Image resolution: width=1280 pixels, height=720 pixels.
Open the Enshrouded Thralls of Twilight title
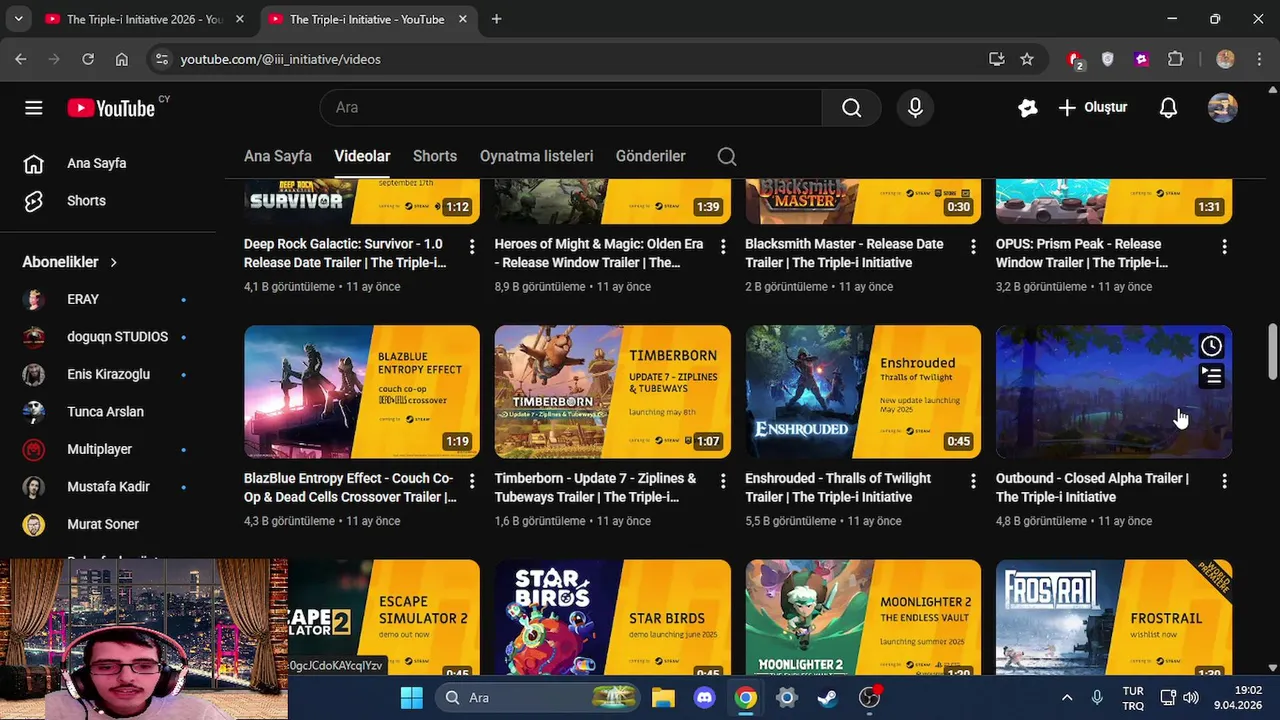[x=838, y=487]
